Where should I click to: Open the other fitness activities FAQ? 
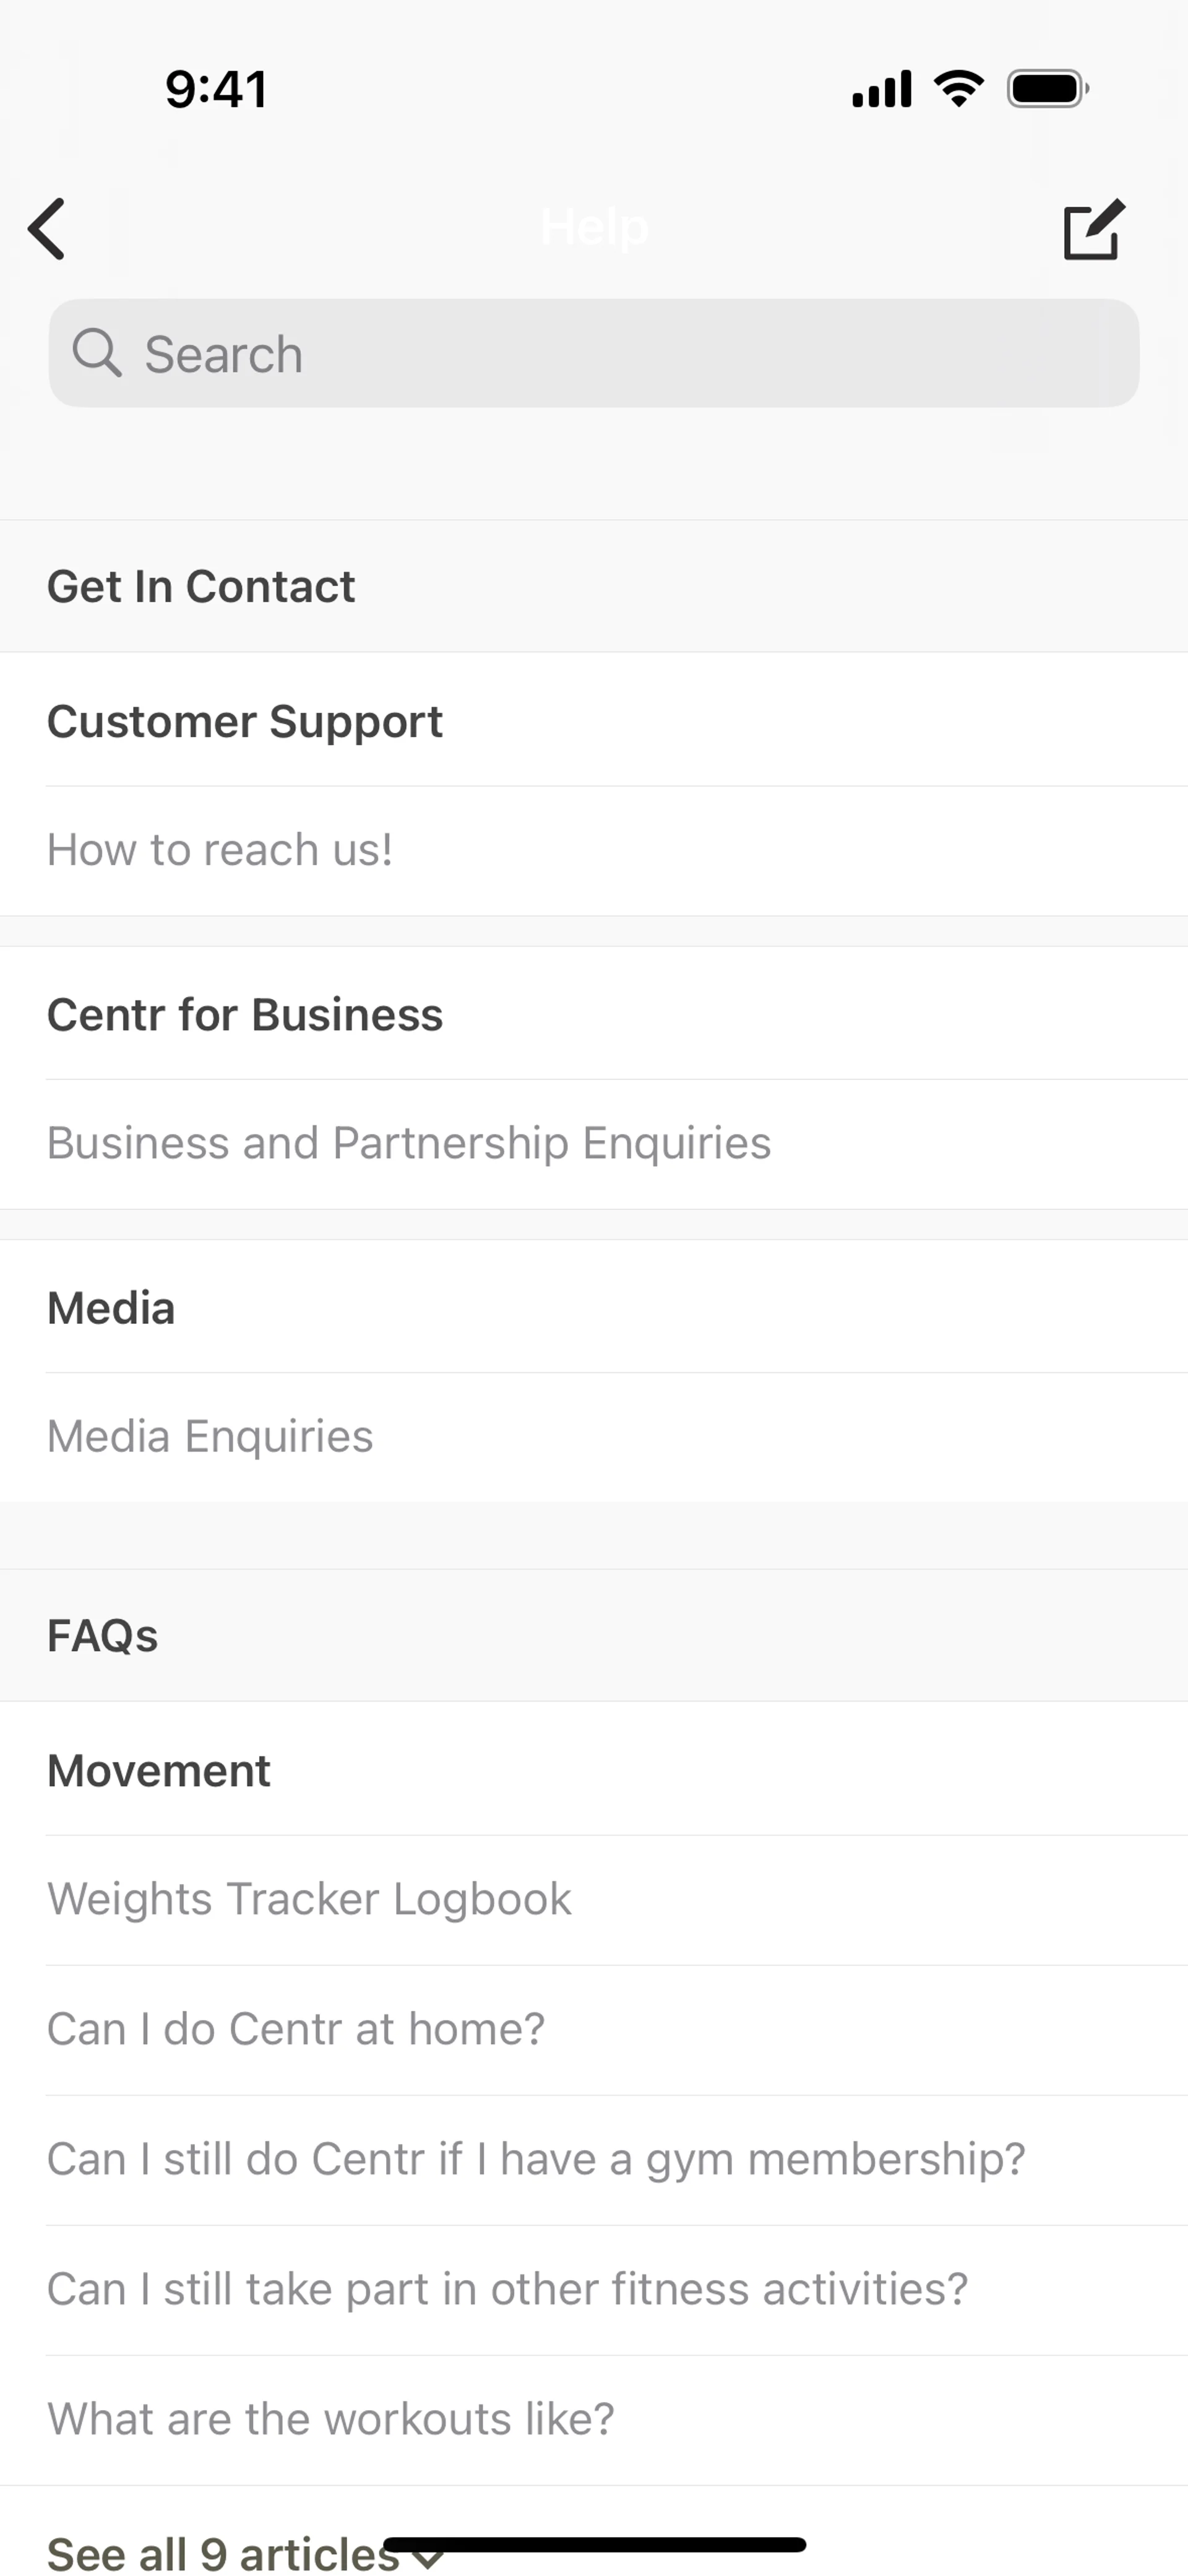point(507,2289)
